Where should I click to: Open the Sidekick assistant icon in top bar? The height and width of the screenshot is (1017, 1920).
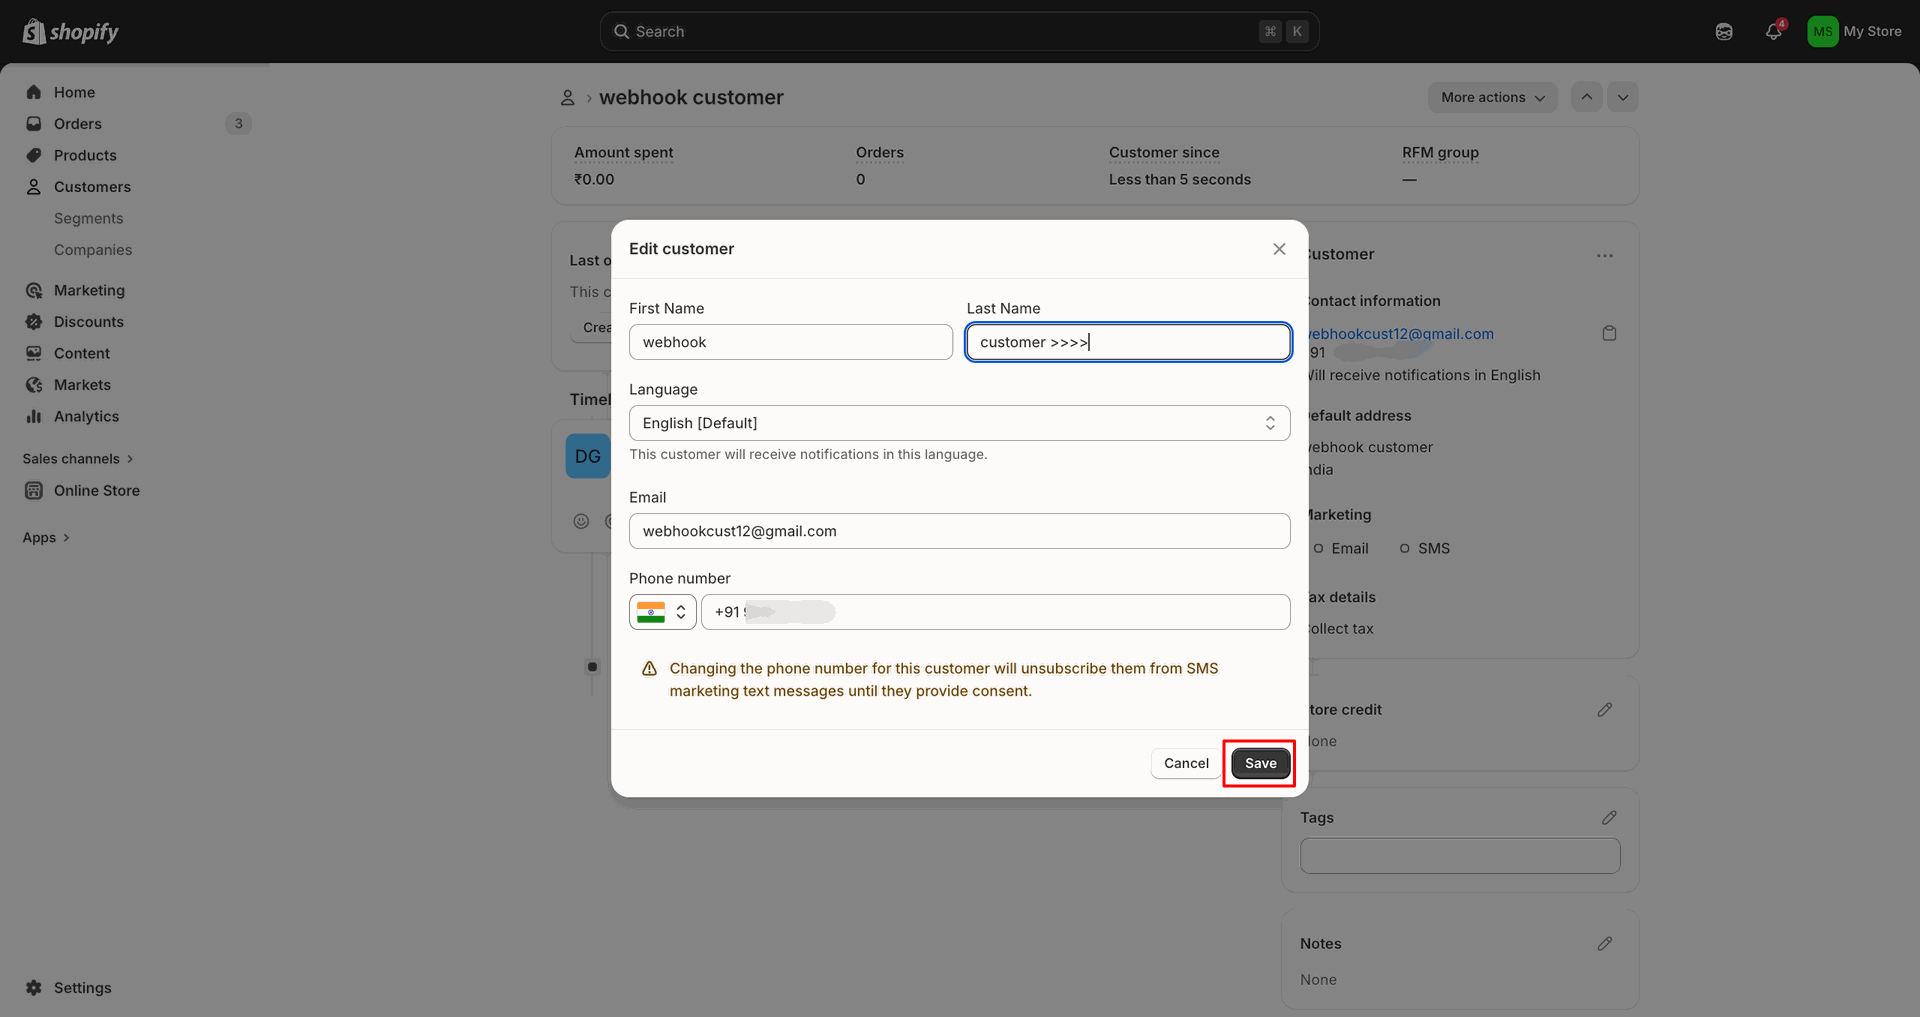1724,31
